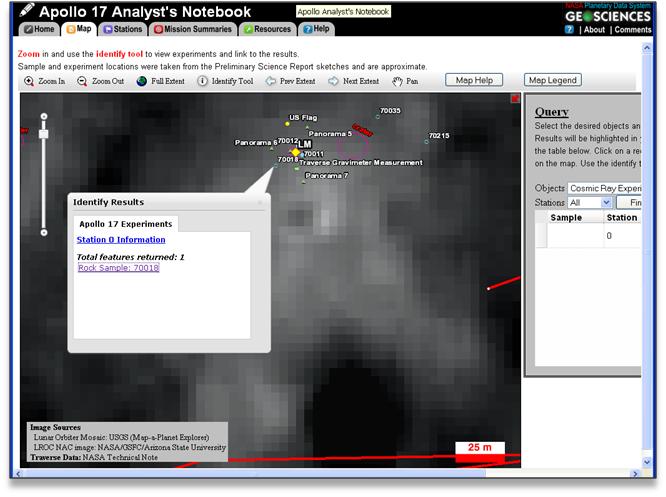
Task: Click the yellow LM diamond marker
Action: [x=295, y=152]
